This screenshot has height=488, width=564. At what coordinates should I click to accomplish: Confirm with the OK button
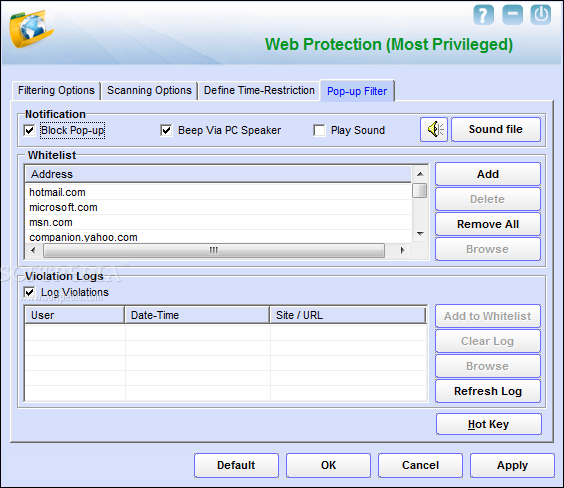pyautogui.click(x=328, y=465)
